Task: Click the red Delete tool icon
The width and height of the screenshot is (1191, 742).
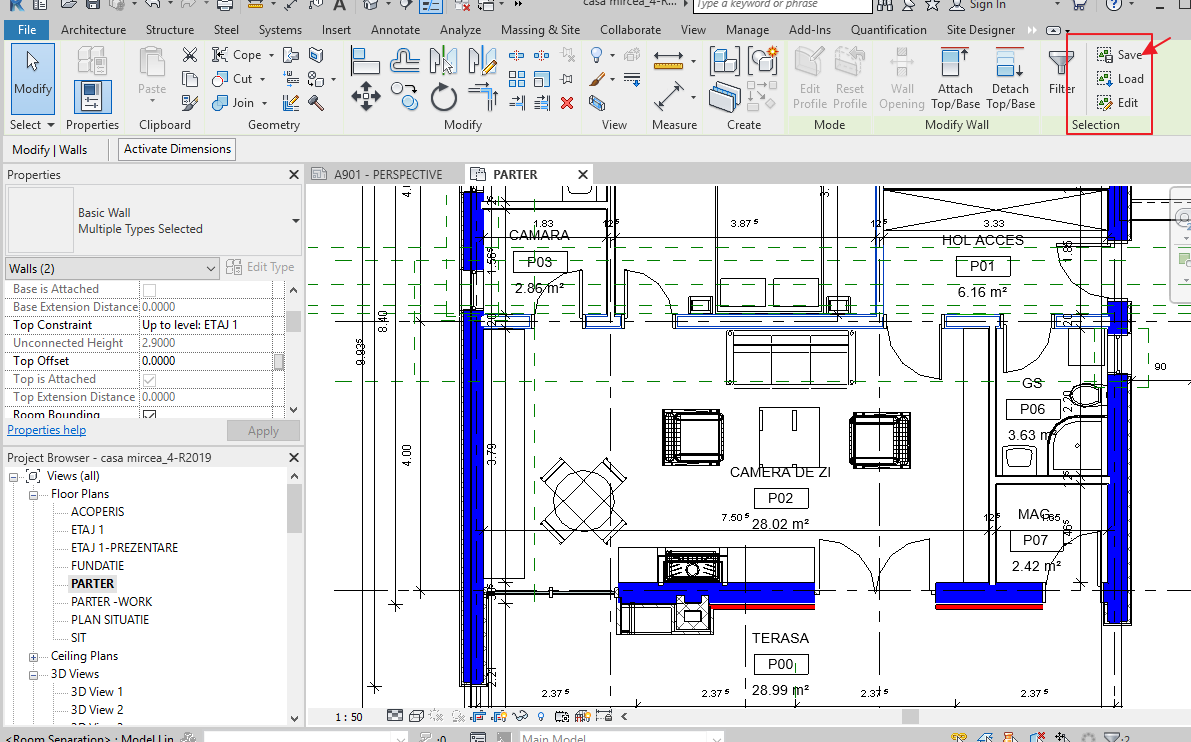Action: 566,102
